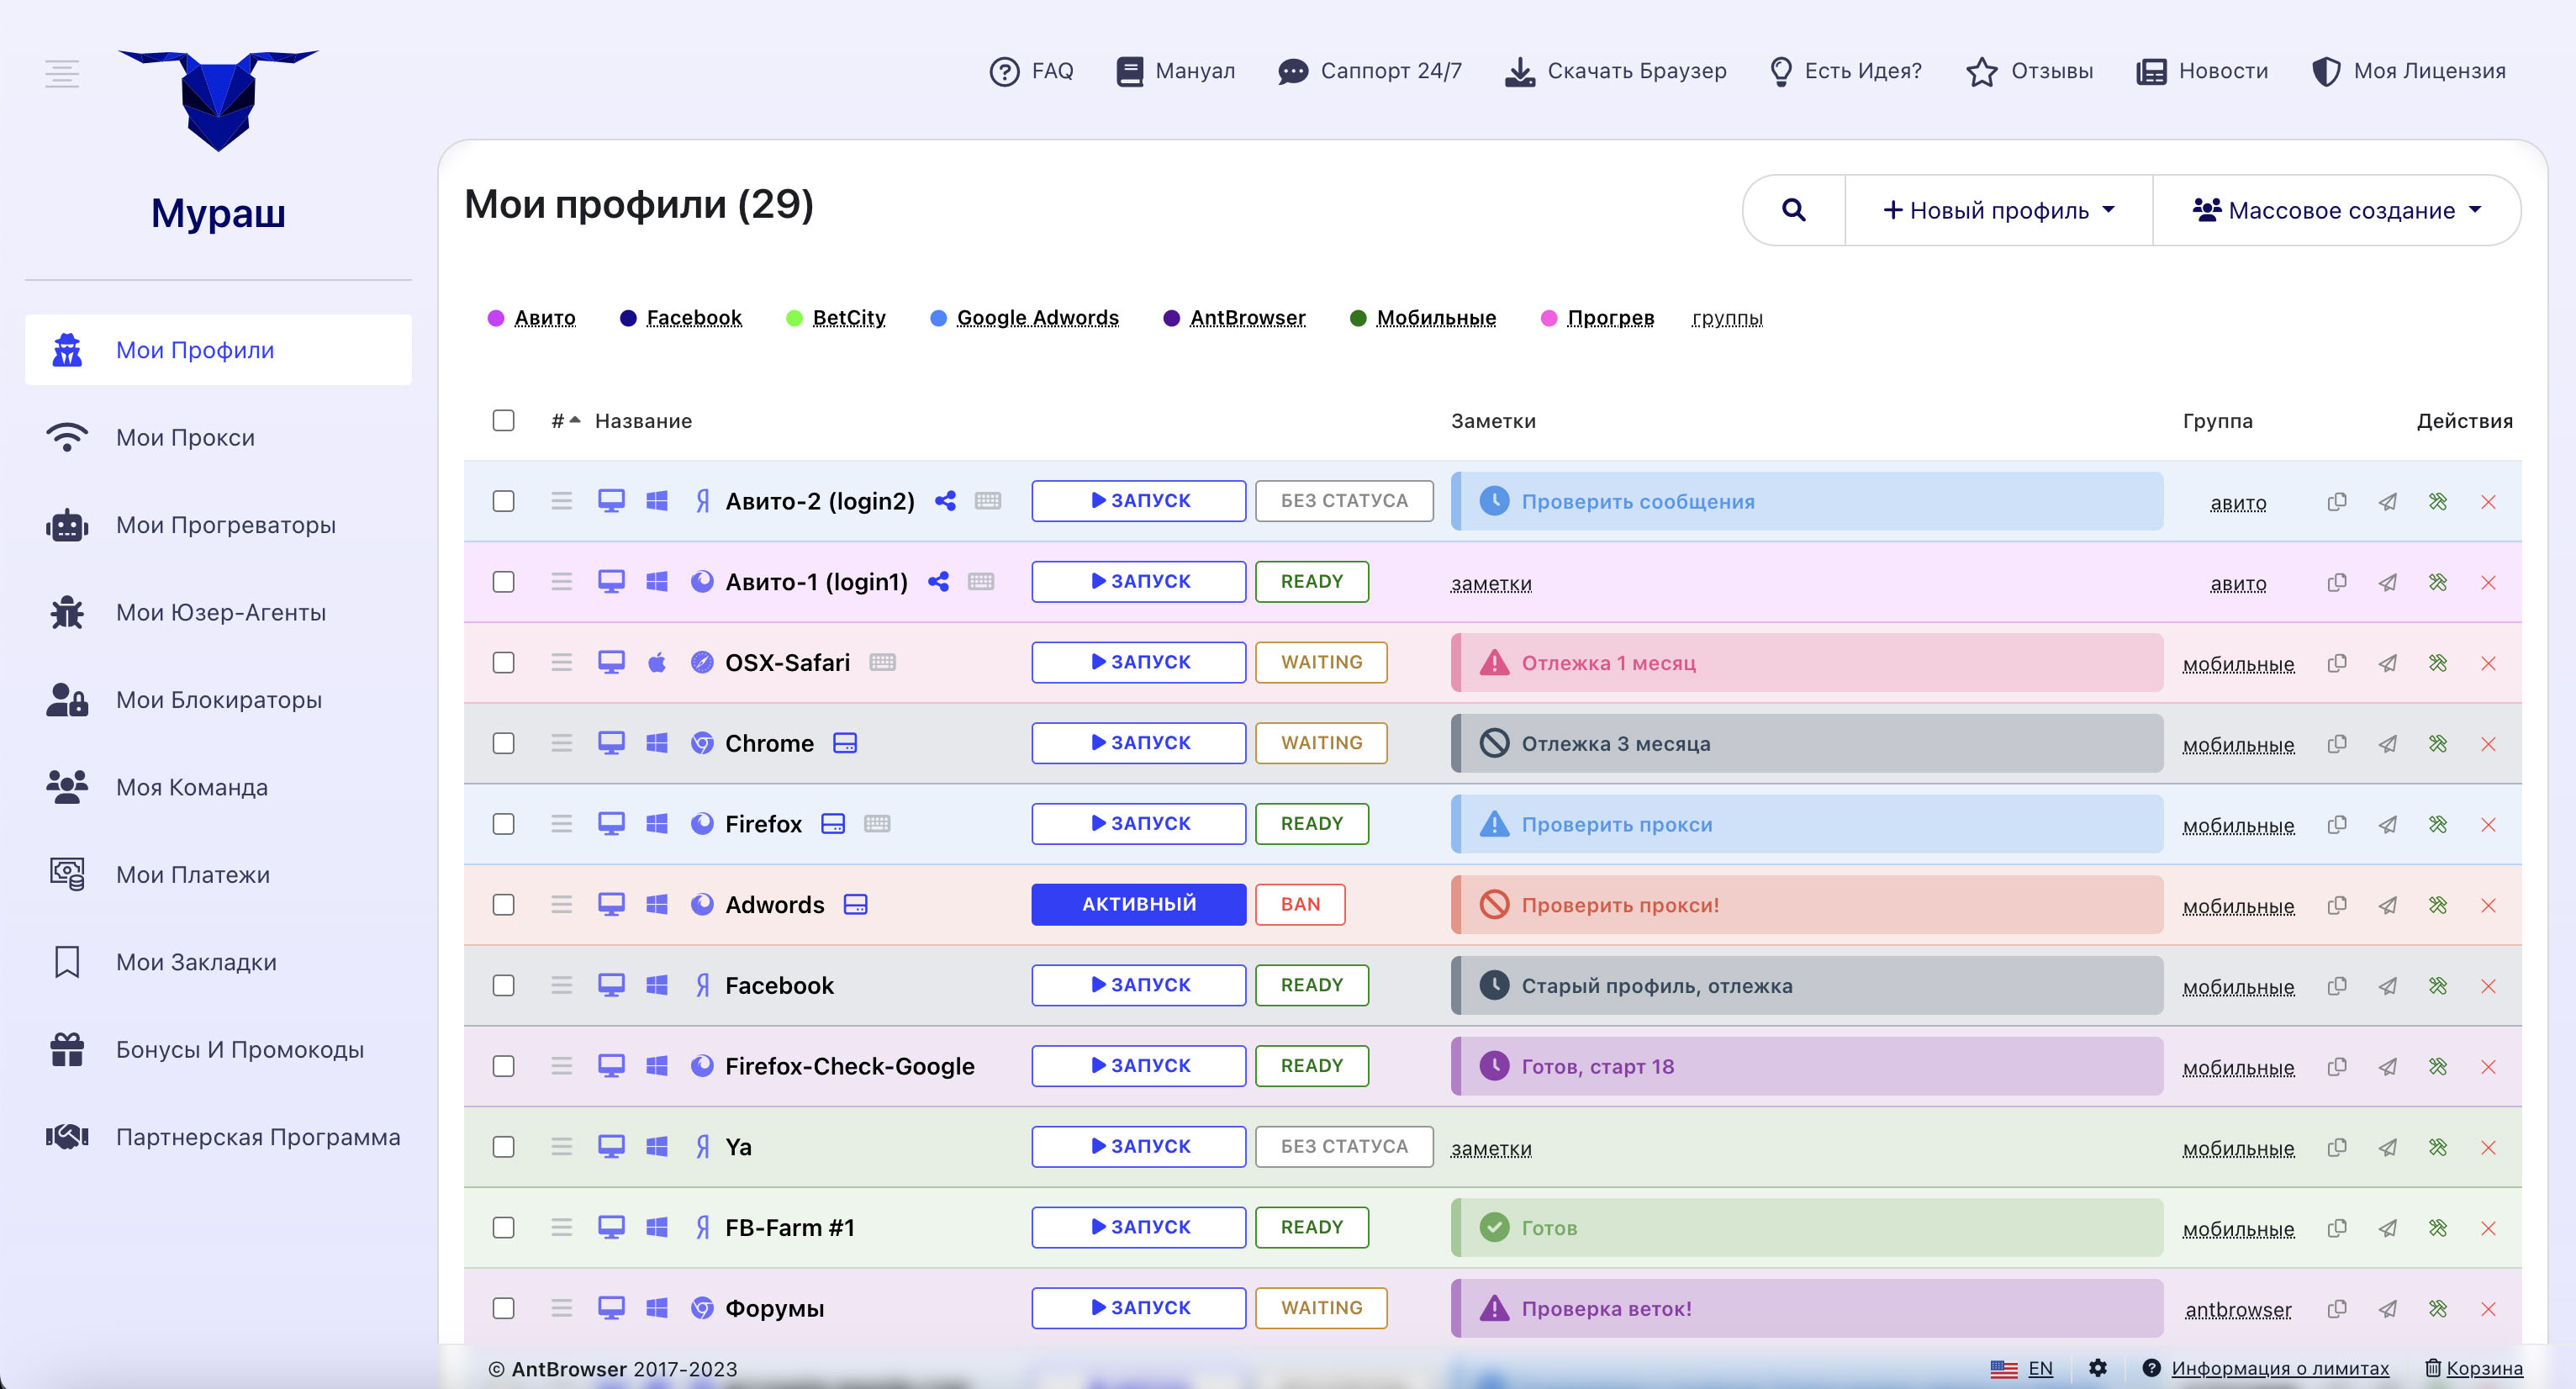Open WAITING status dropdown for OSX-Safari

pos(1321,662)
